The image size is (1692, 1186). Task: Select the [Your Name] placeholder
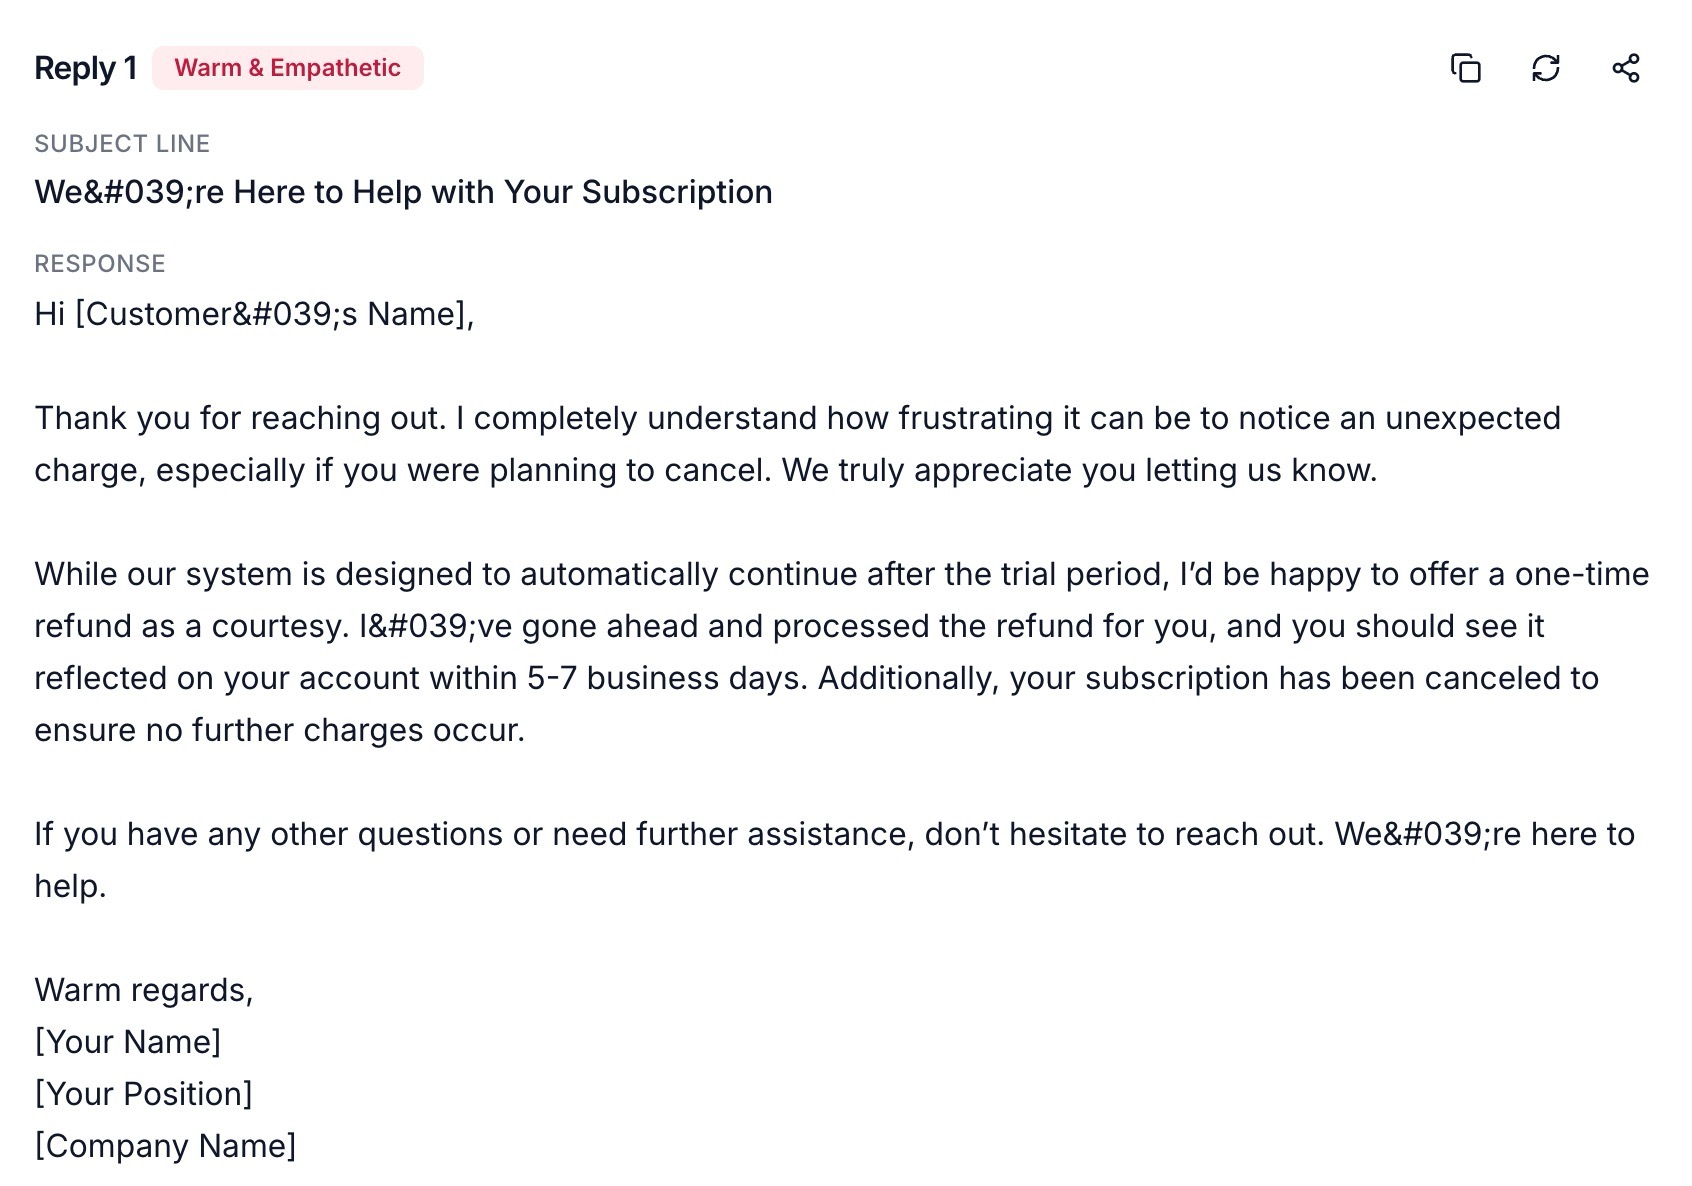[129, 1041]
